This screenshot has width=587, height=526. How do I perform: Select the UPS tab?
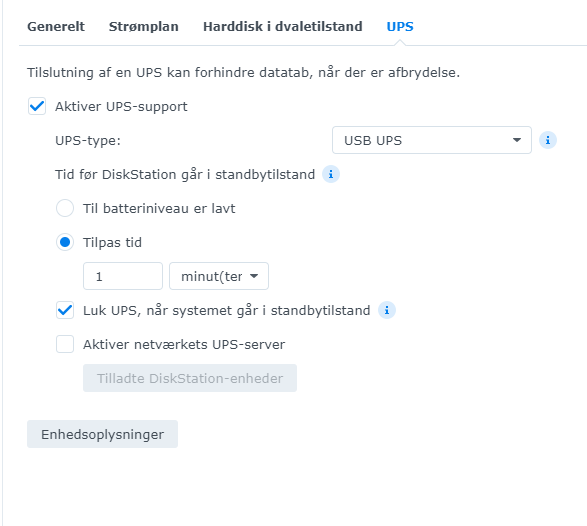pyautogui.click(x=400, y=27)
